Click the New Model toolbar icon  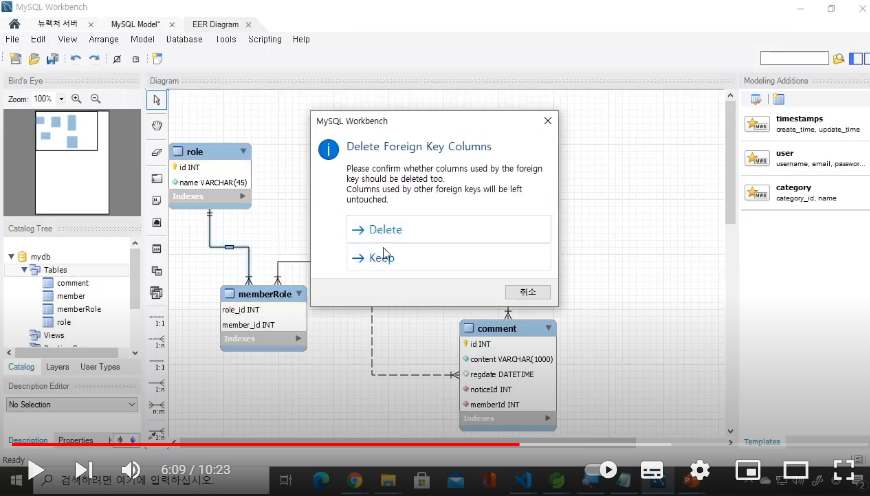[16, 59]
